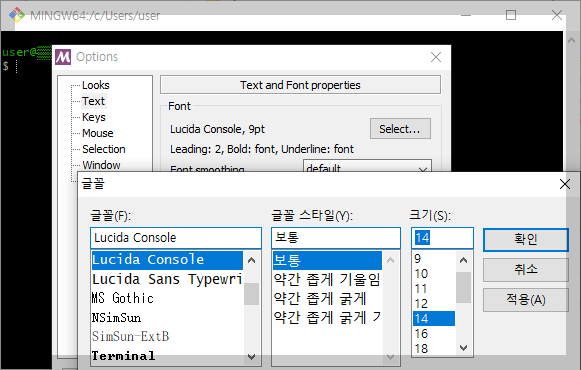The image size is (581, 370).
Task: Click the 취소 button in the font dialog
Action: coord(526,270)
